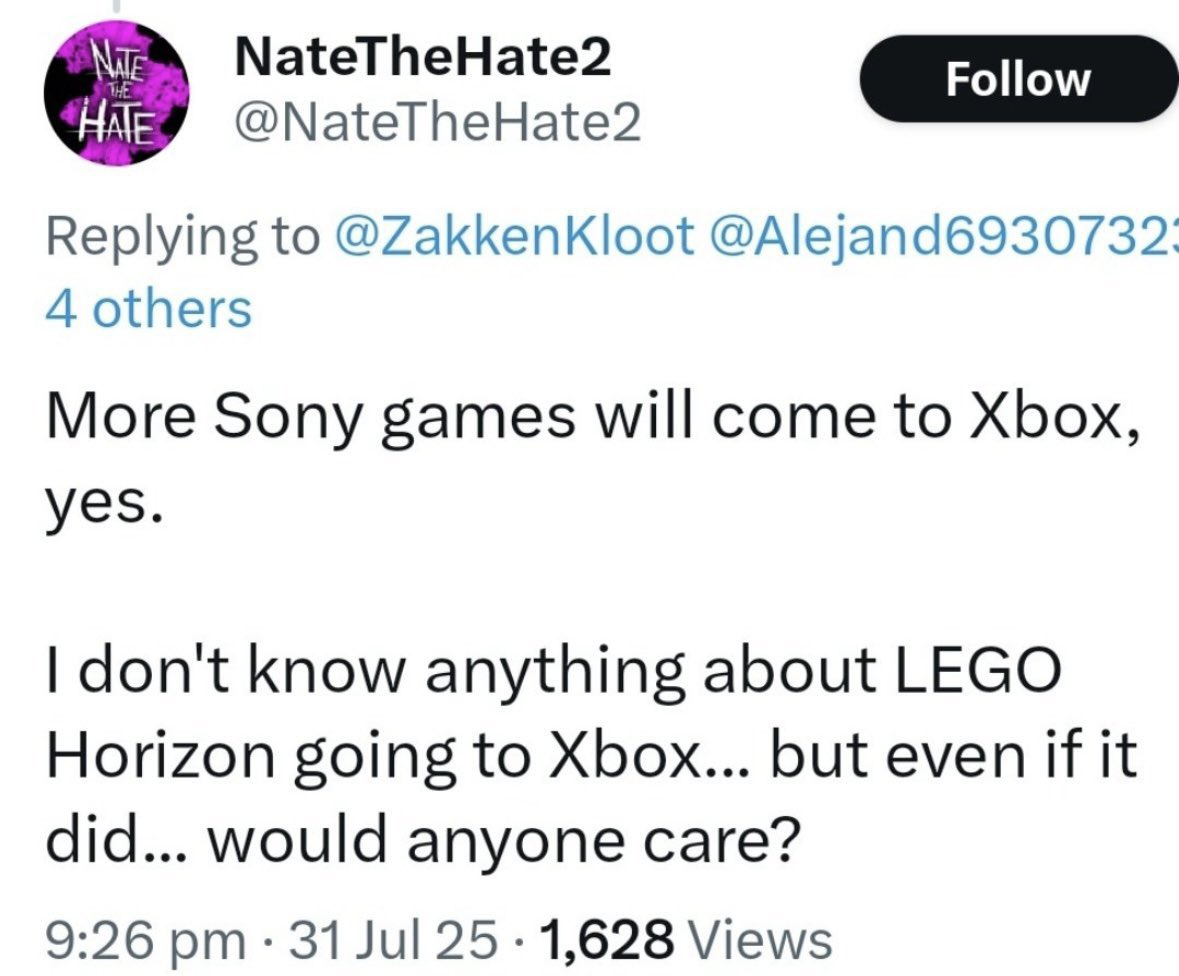Open the 1,628 view count number
The height and width of the screenshot is (976, 1179).
click(603, 940)
